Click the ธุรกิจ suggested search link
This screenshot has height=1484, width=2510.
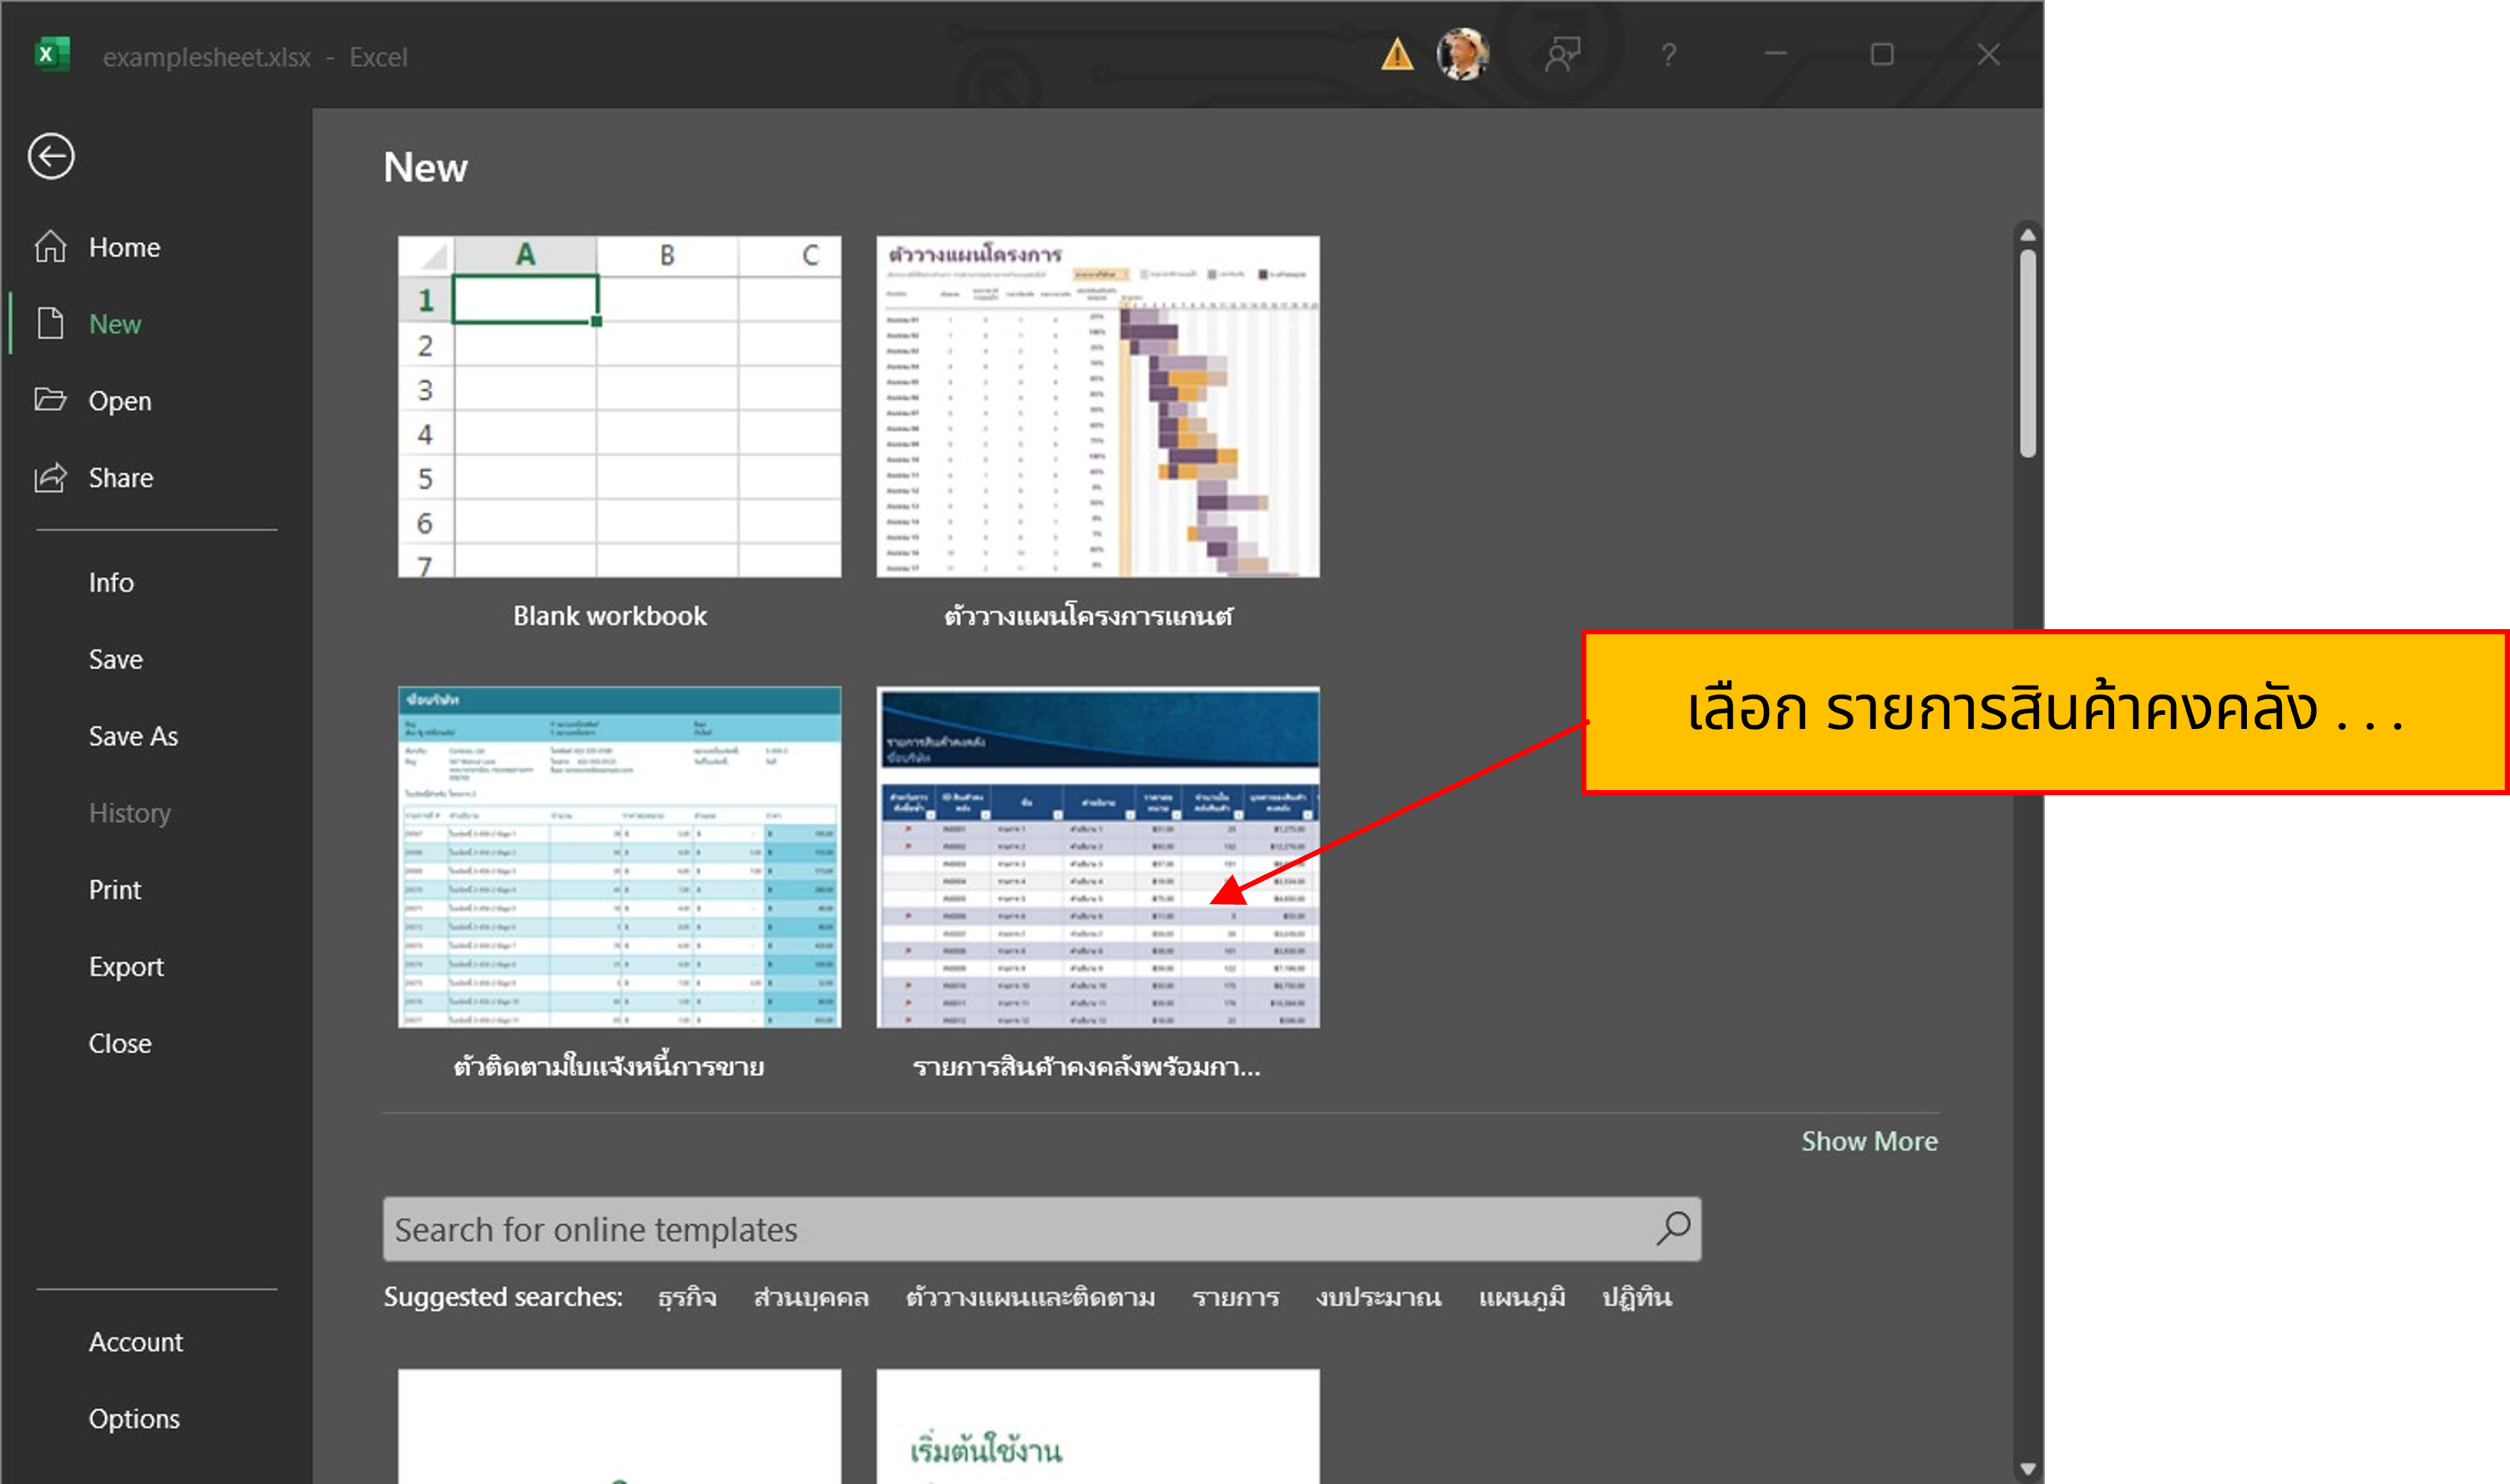tap(687, 1297)
